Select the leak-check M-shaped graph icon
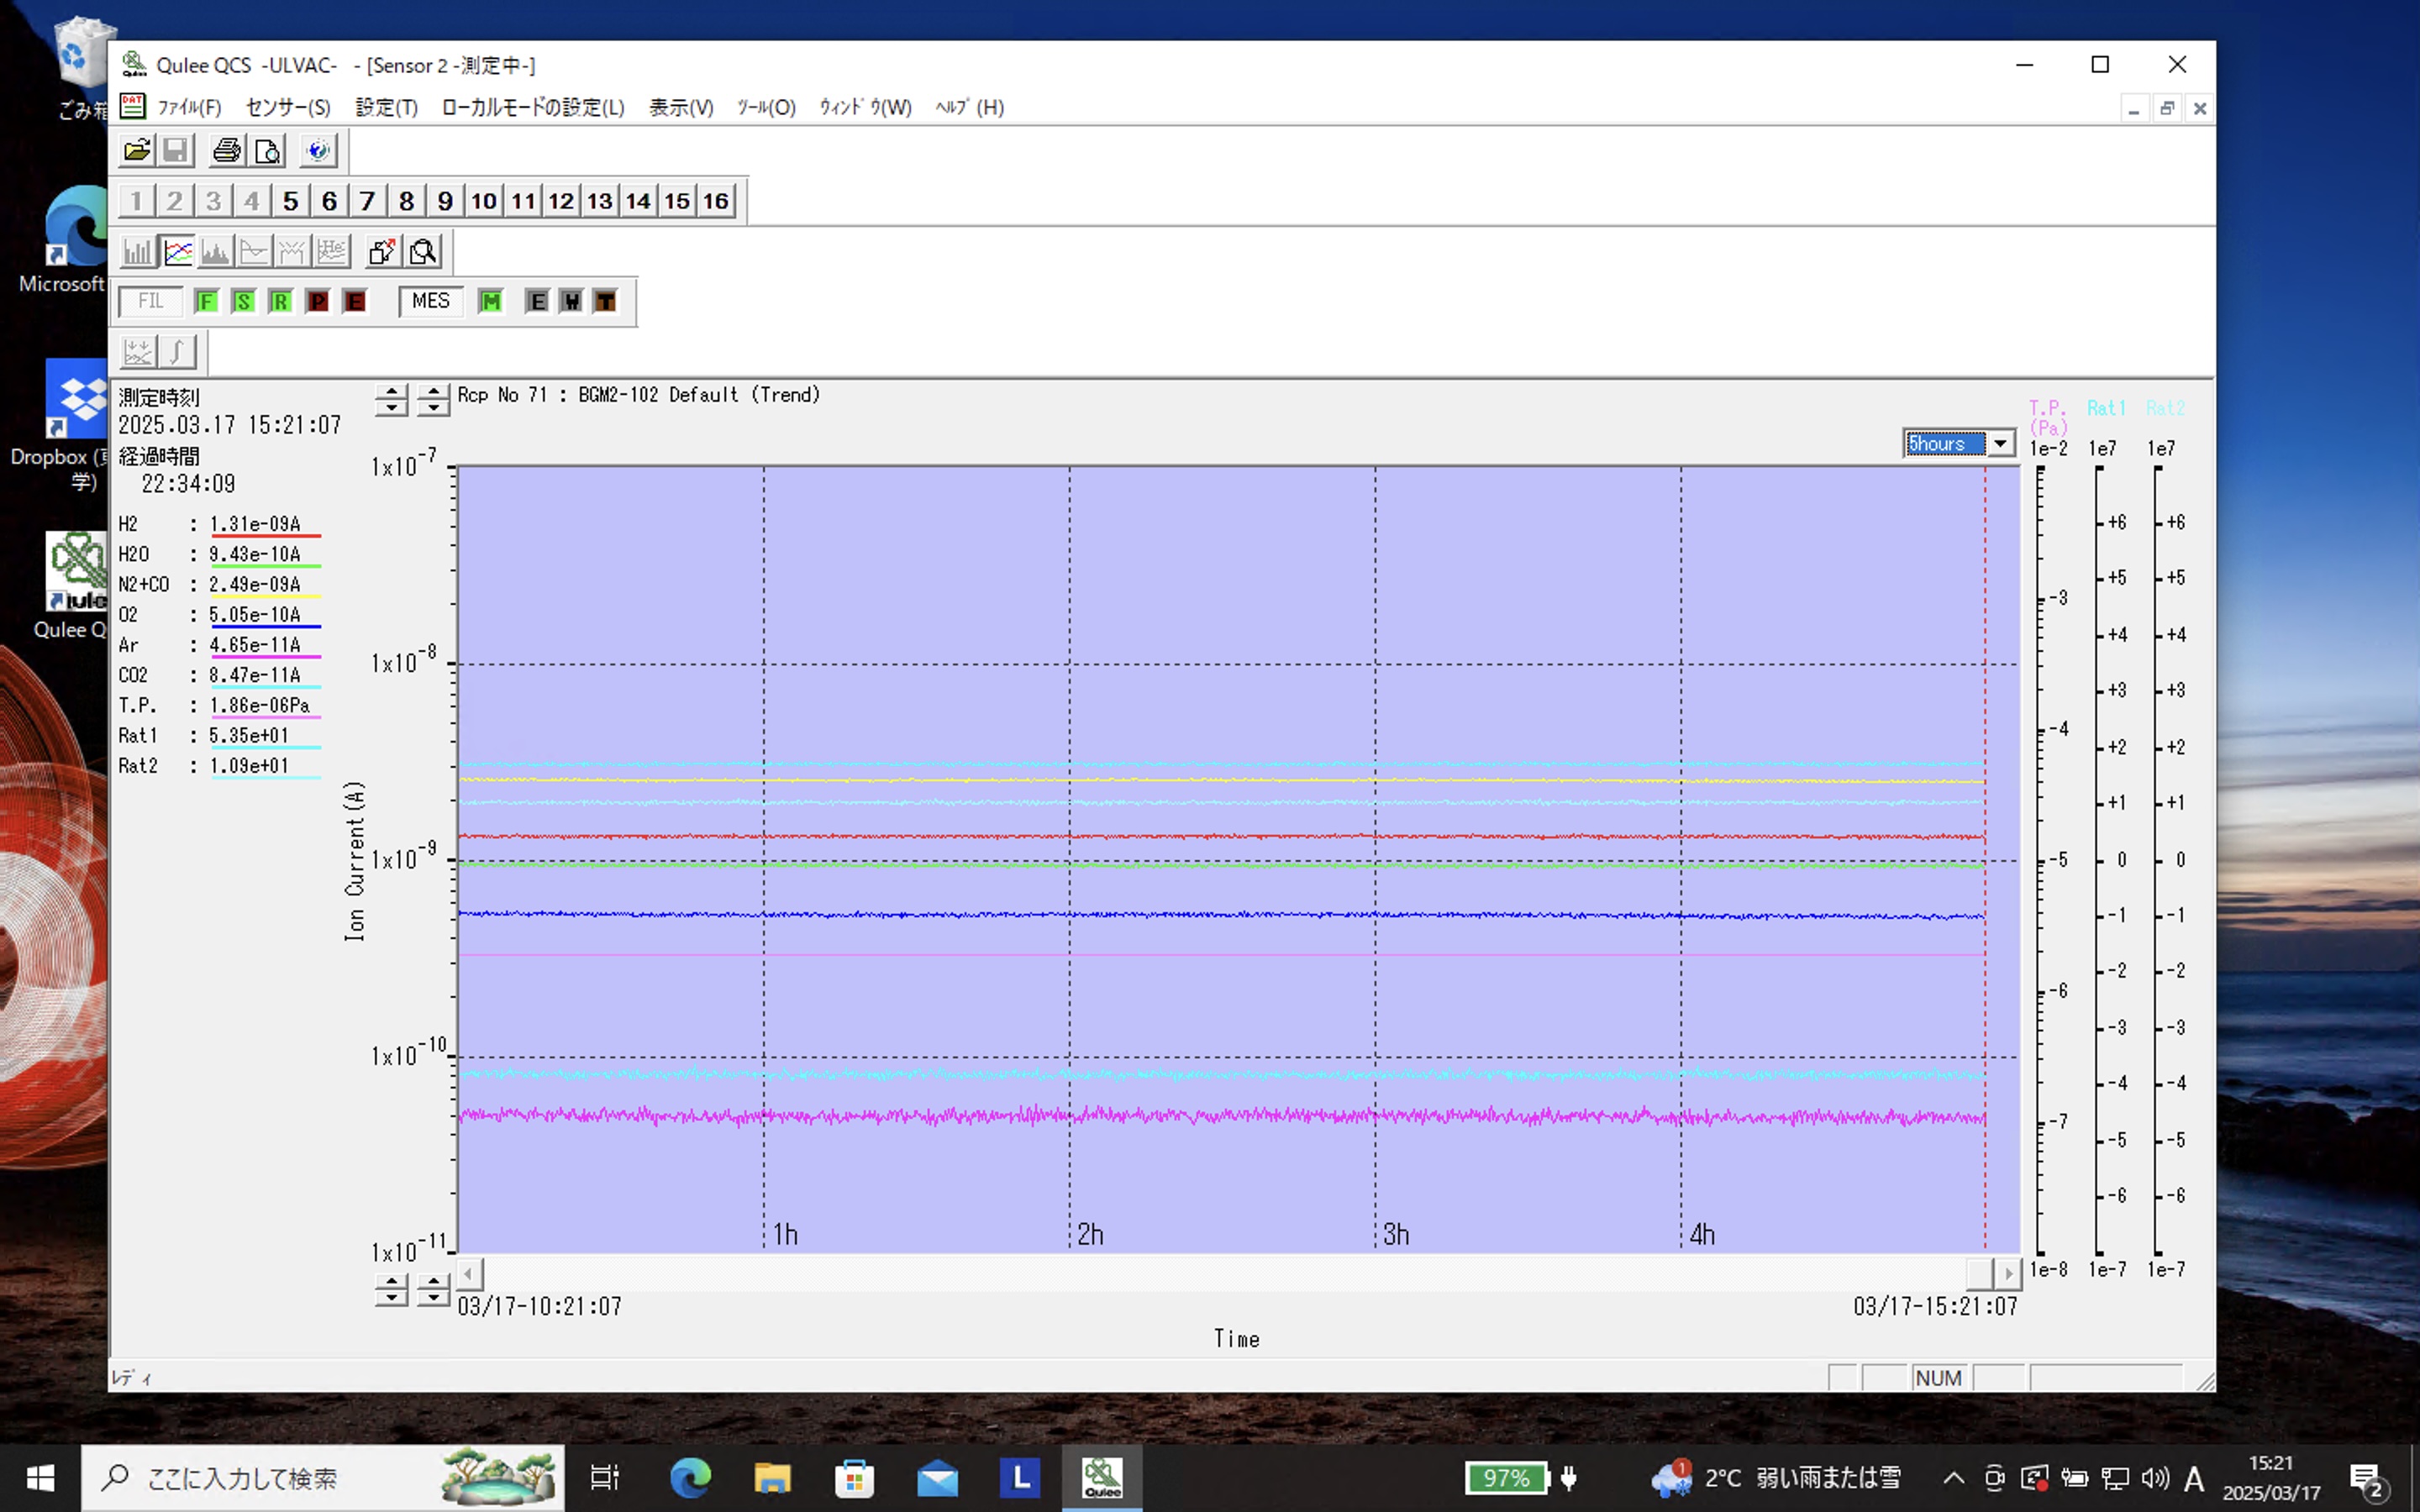This screenshot has height=1512, width=2420. (x=292, y=252)
